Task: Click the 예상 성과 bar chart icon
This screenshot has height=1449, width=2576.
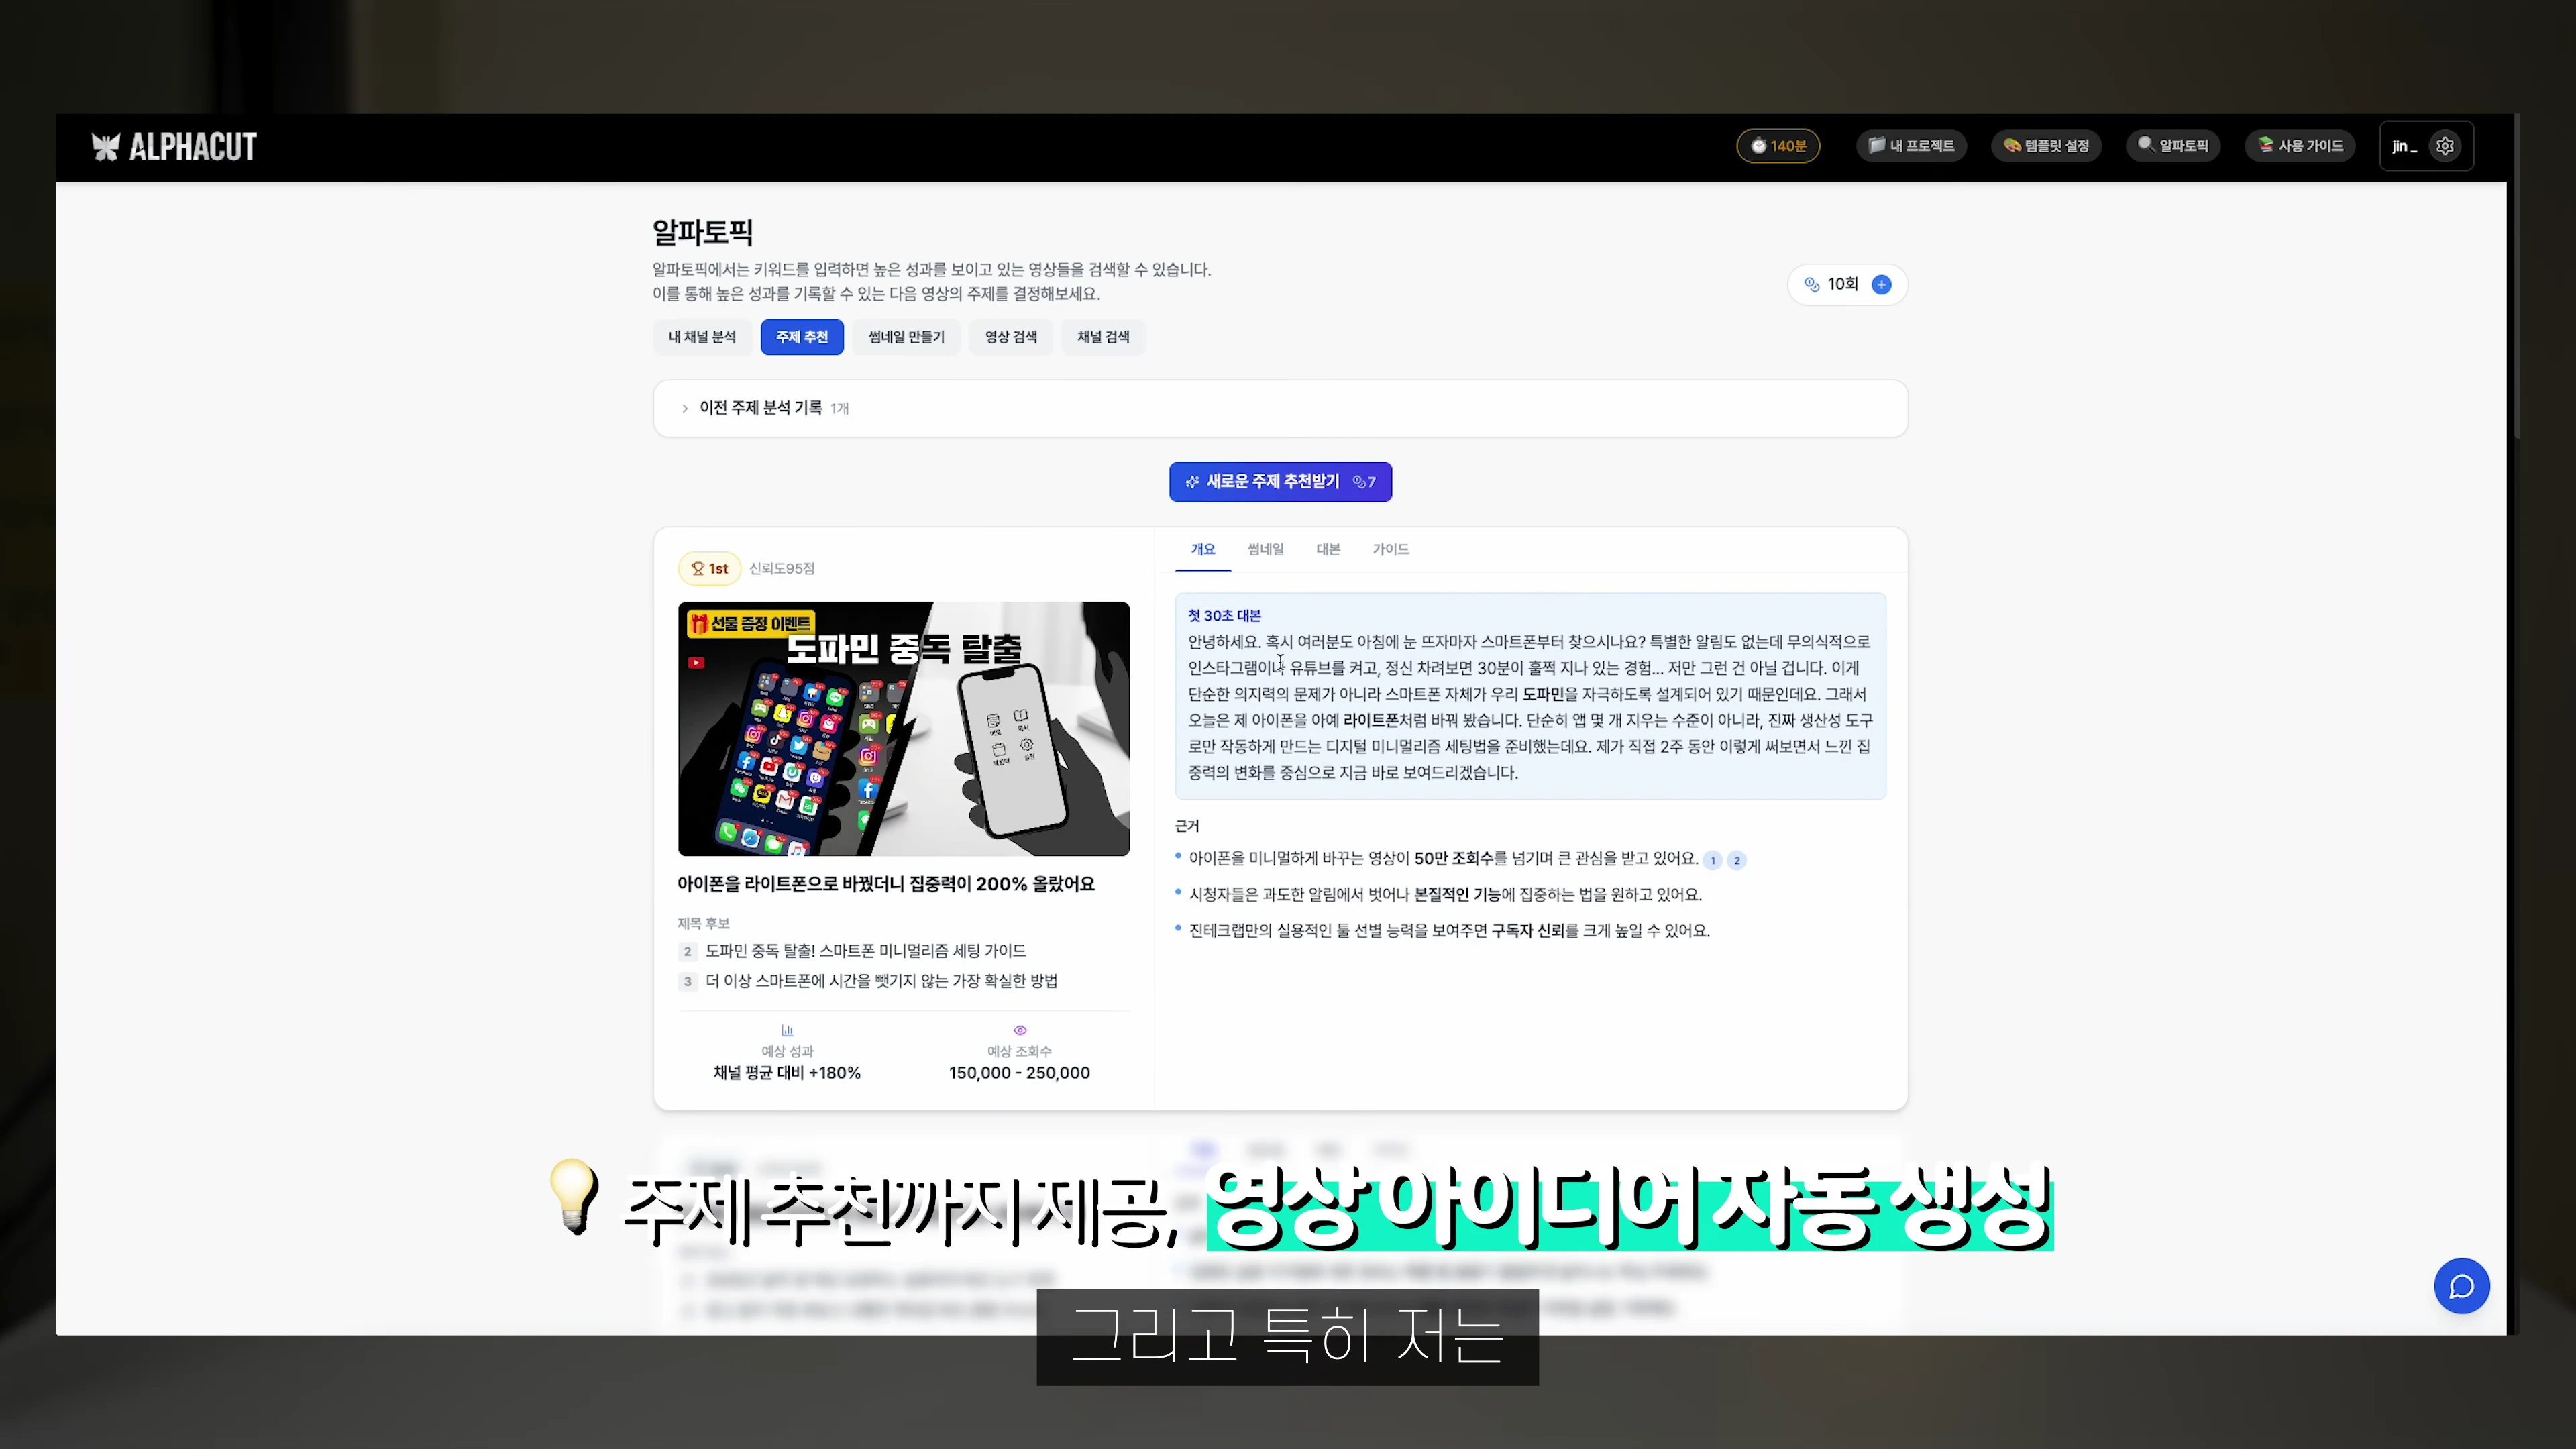Action: point(787,1030)
